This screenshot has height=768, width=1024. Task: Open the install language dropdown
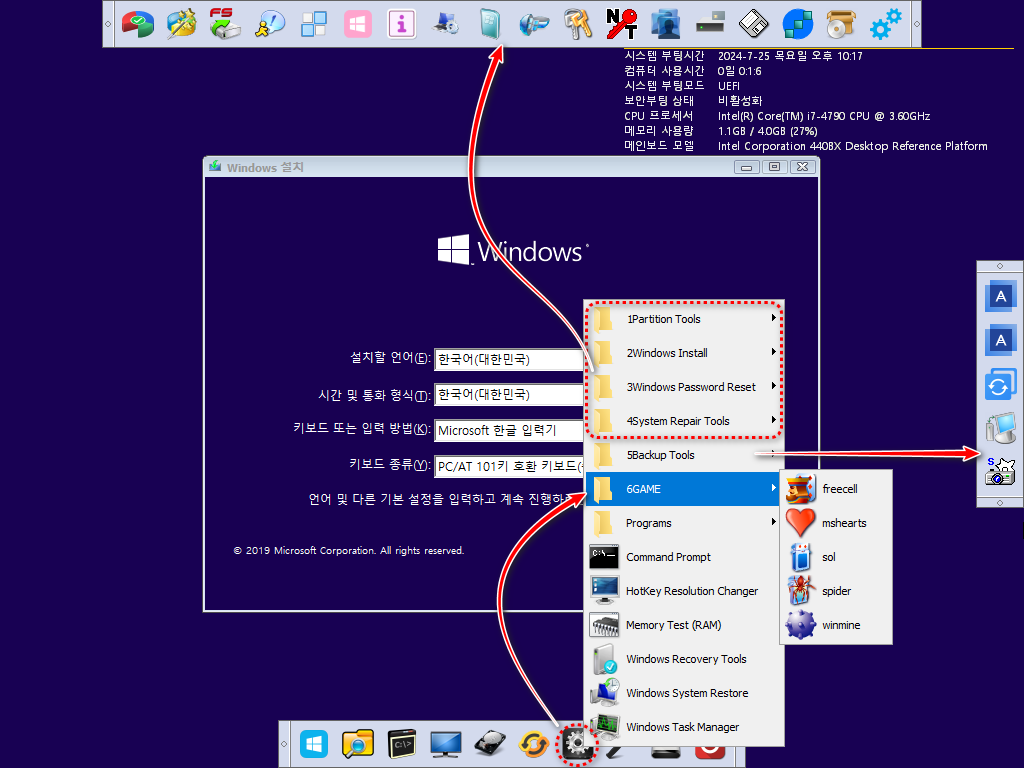(509, 359)
